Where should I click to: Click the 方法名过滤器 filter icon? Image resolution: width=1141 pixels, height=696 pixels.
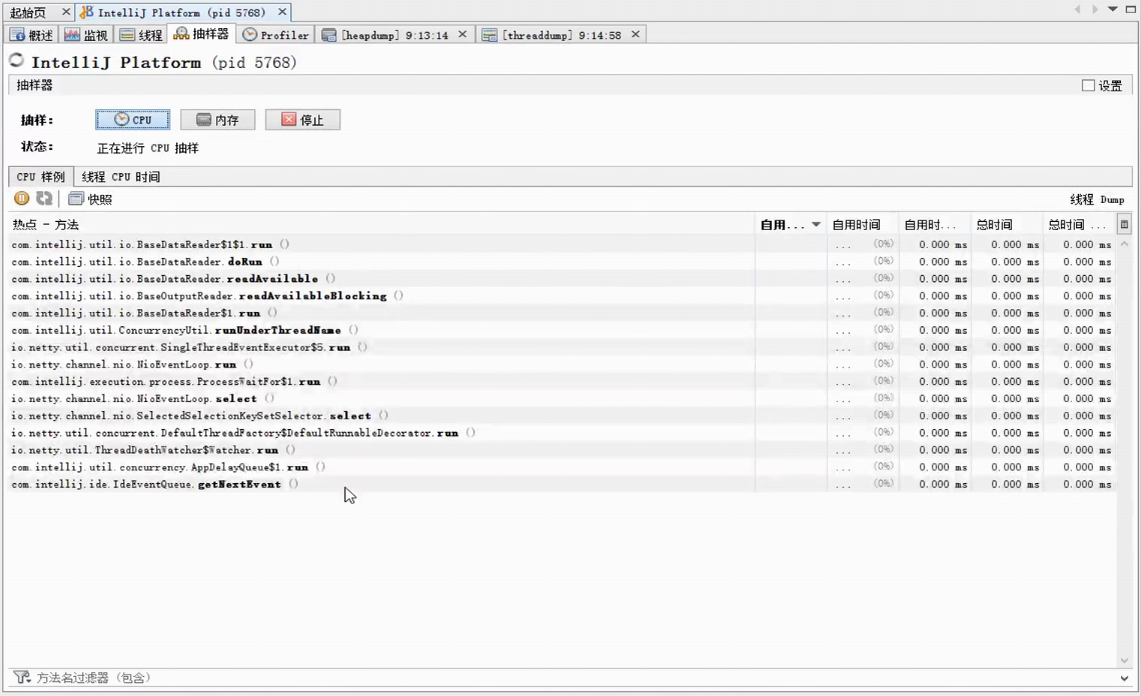[x=22, y=677]
